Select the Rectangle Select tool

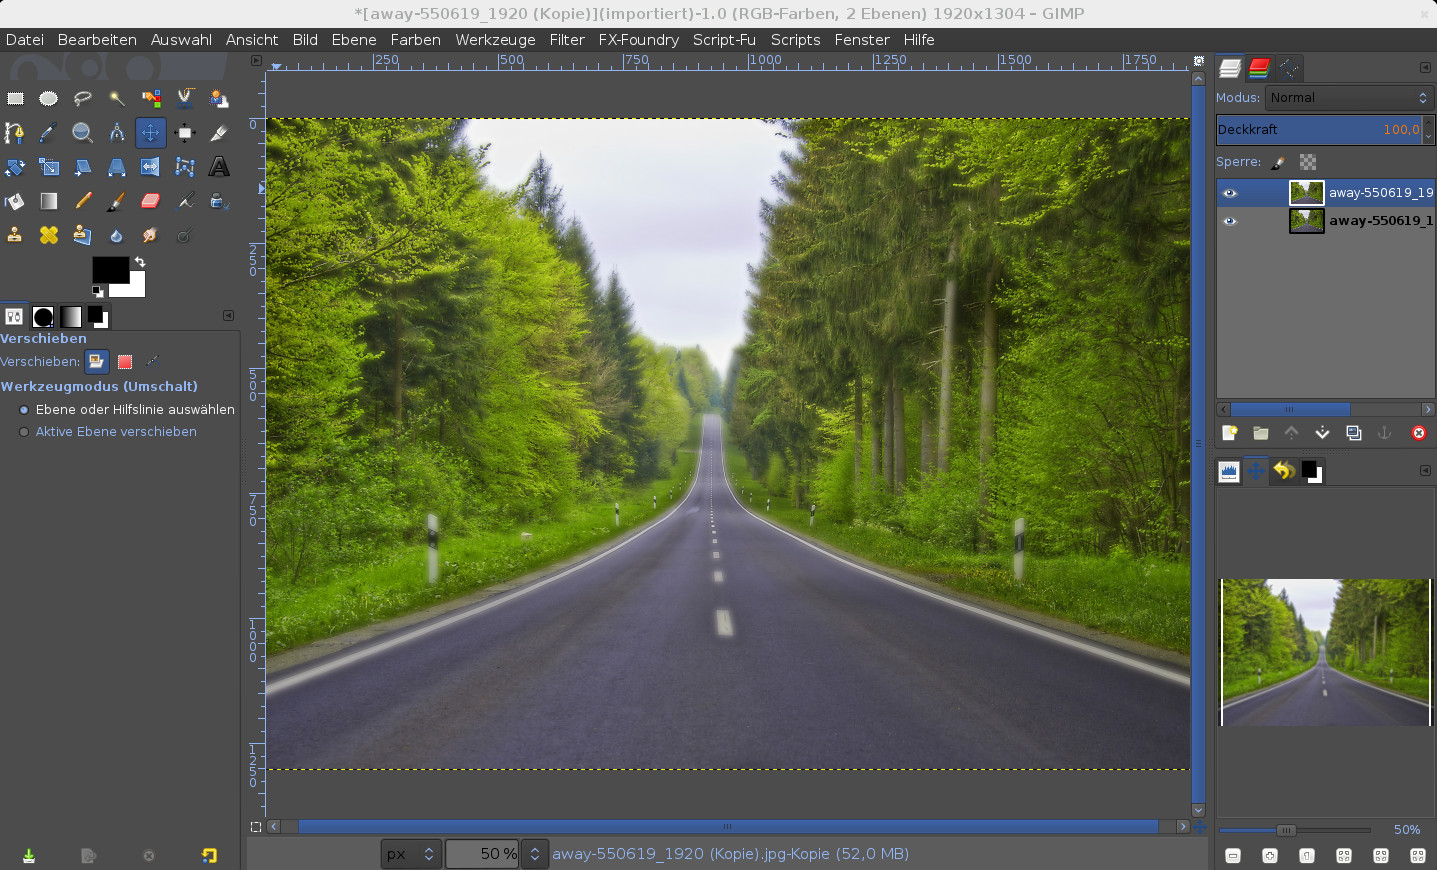[x=15, y=98]
